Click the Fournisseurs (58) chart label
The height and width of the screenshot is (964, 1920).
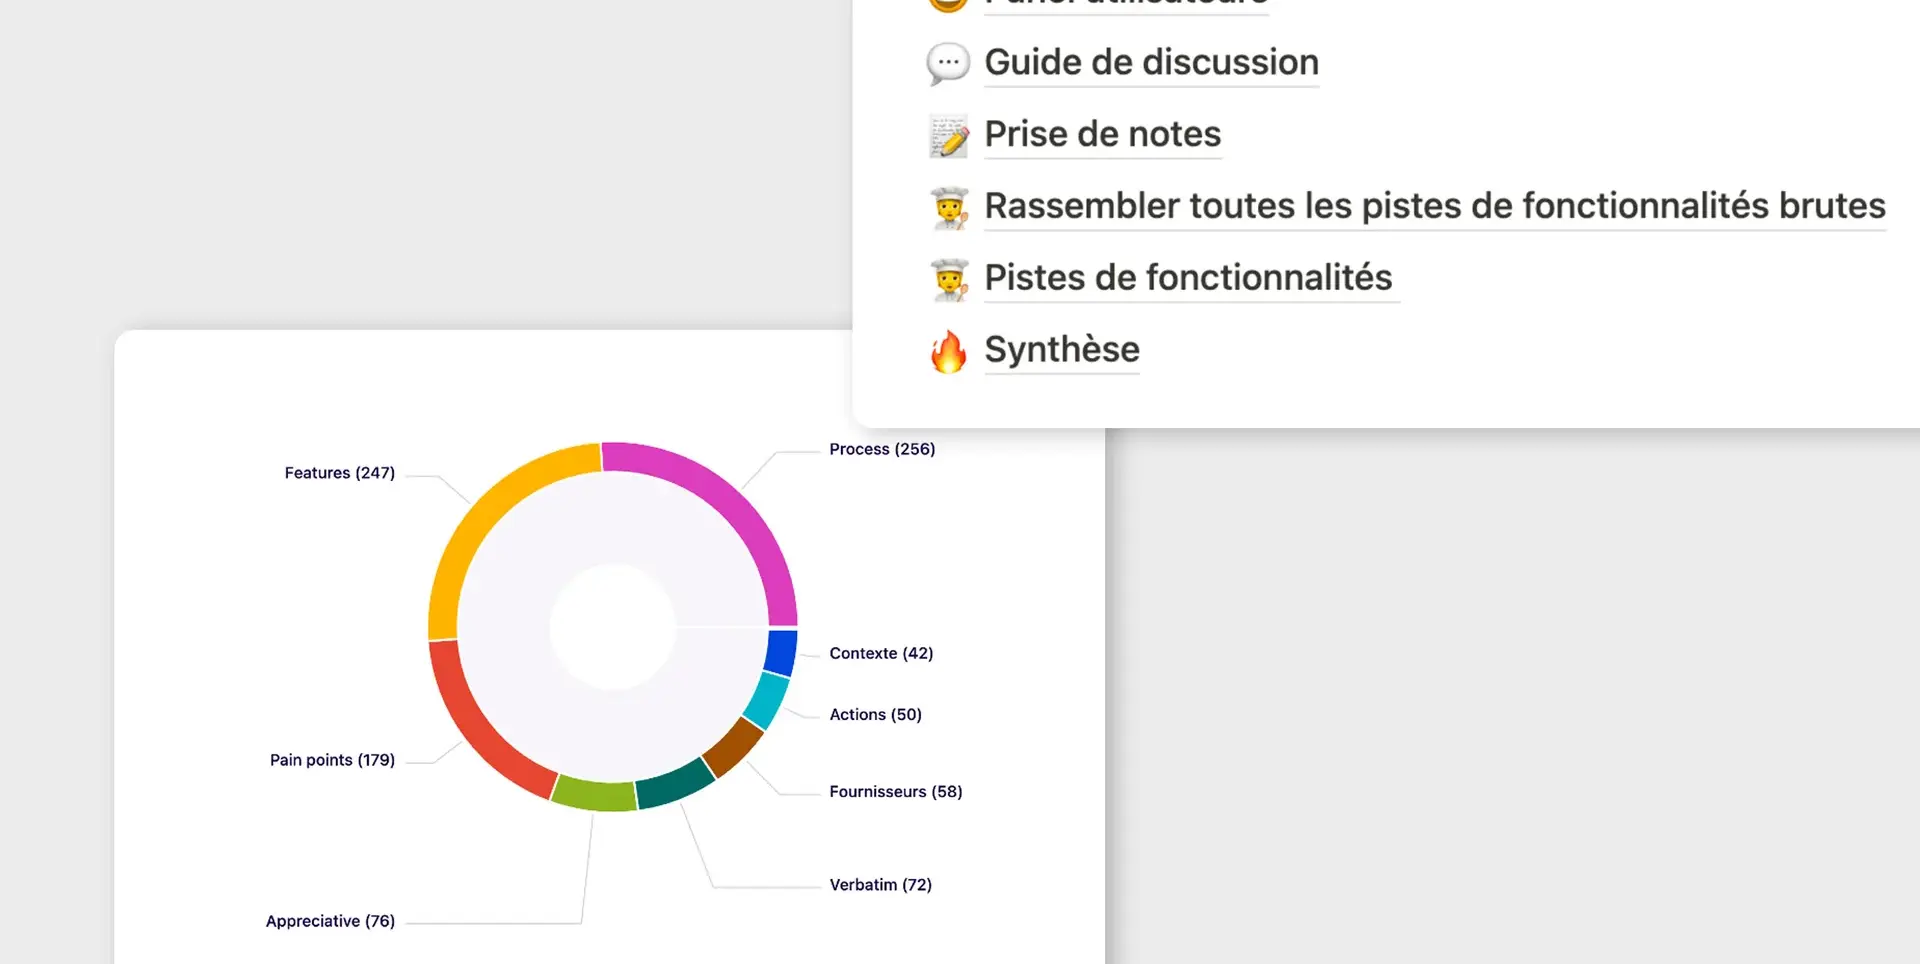point(896,792)
